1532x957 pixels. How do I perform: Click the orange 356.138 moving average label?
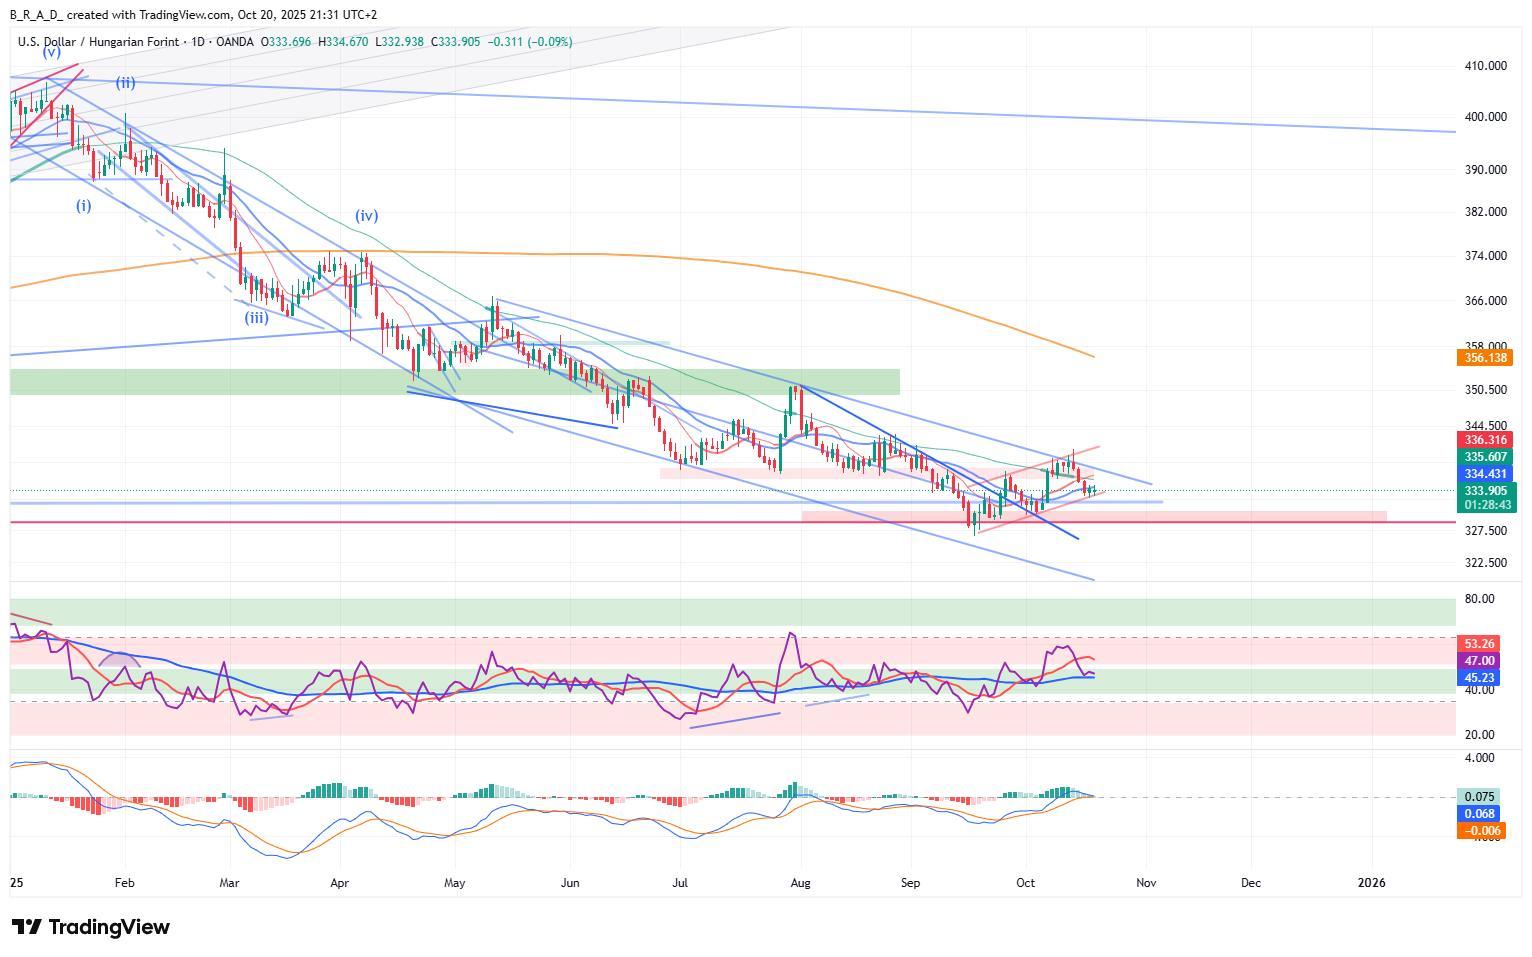[x=1486, y=358]
